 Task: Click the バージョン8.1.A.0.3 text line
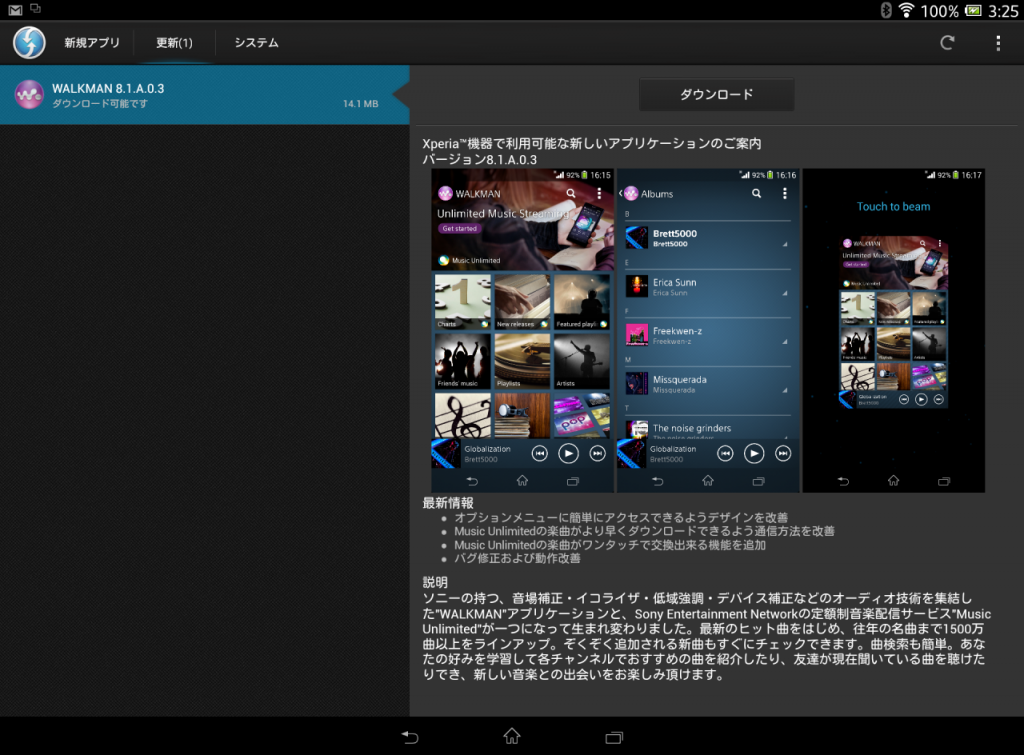[479, 159]
